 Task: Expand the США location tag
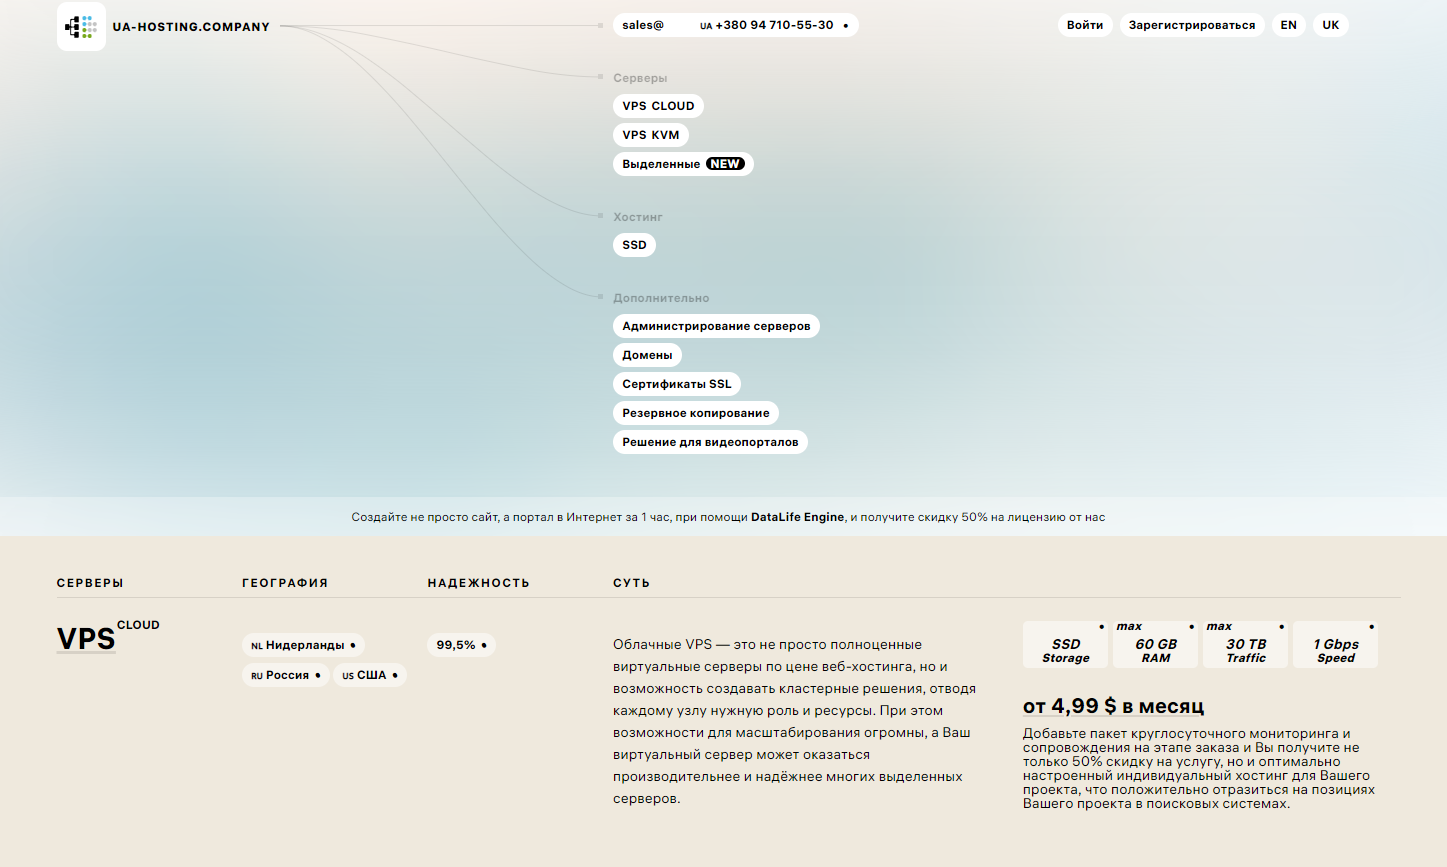pyautogui.click(x=369, y=675)
